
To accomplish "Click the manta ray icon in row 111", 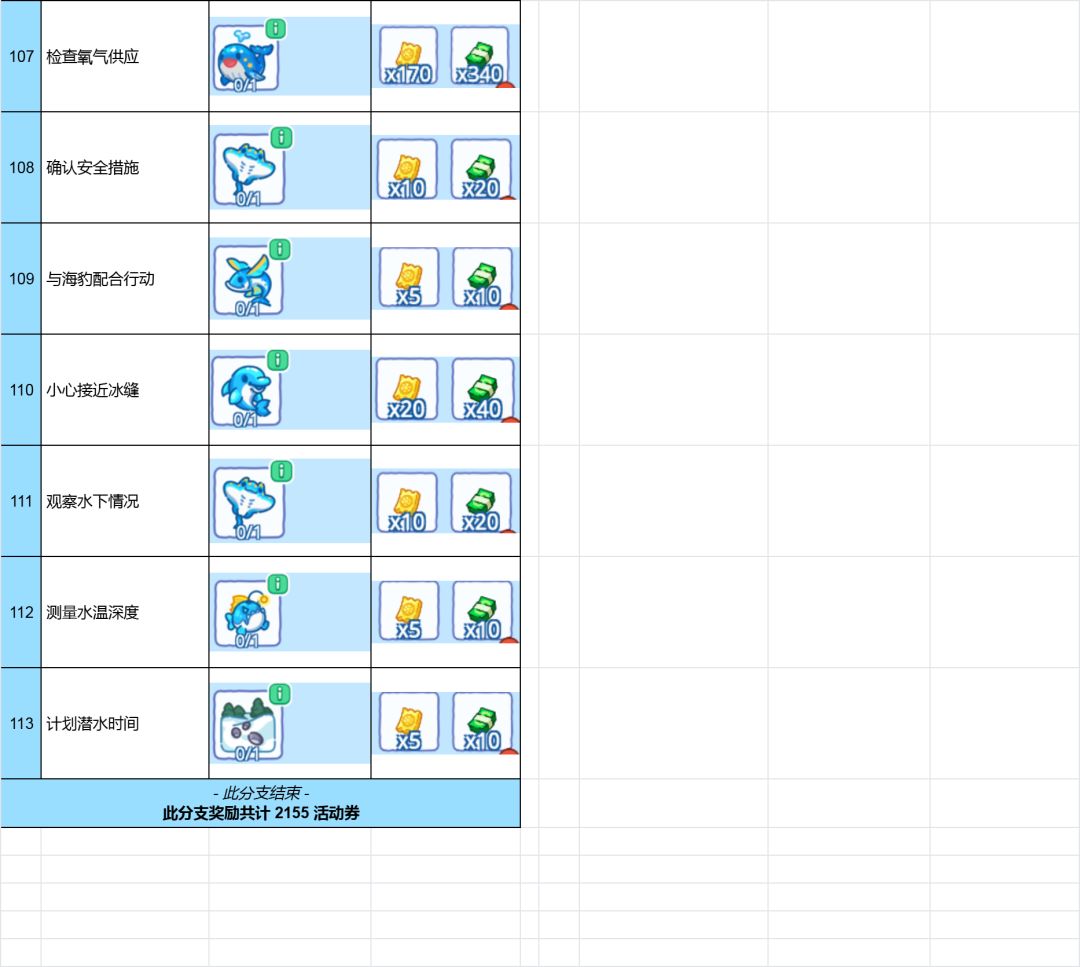I will click(x=248, y=503).
